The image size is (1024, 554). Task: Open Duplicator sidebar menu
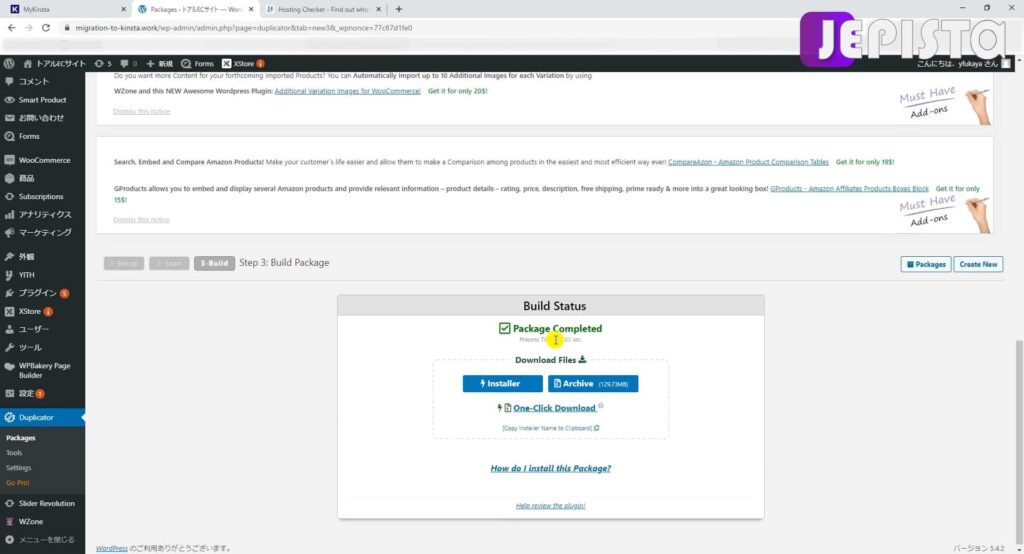coord(42,417)
